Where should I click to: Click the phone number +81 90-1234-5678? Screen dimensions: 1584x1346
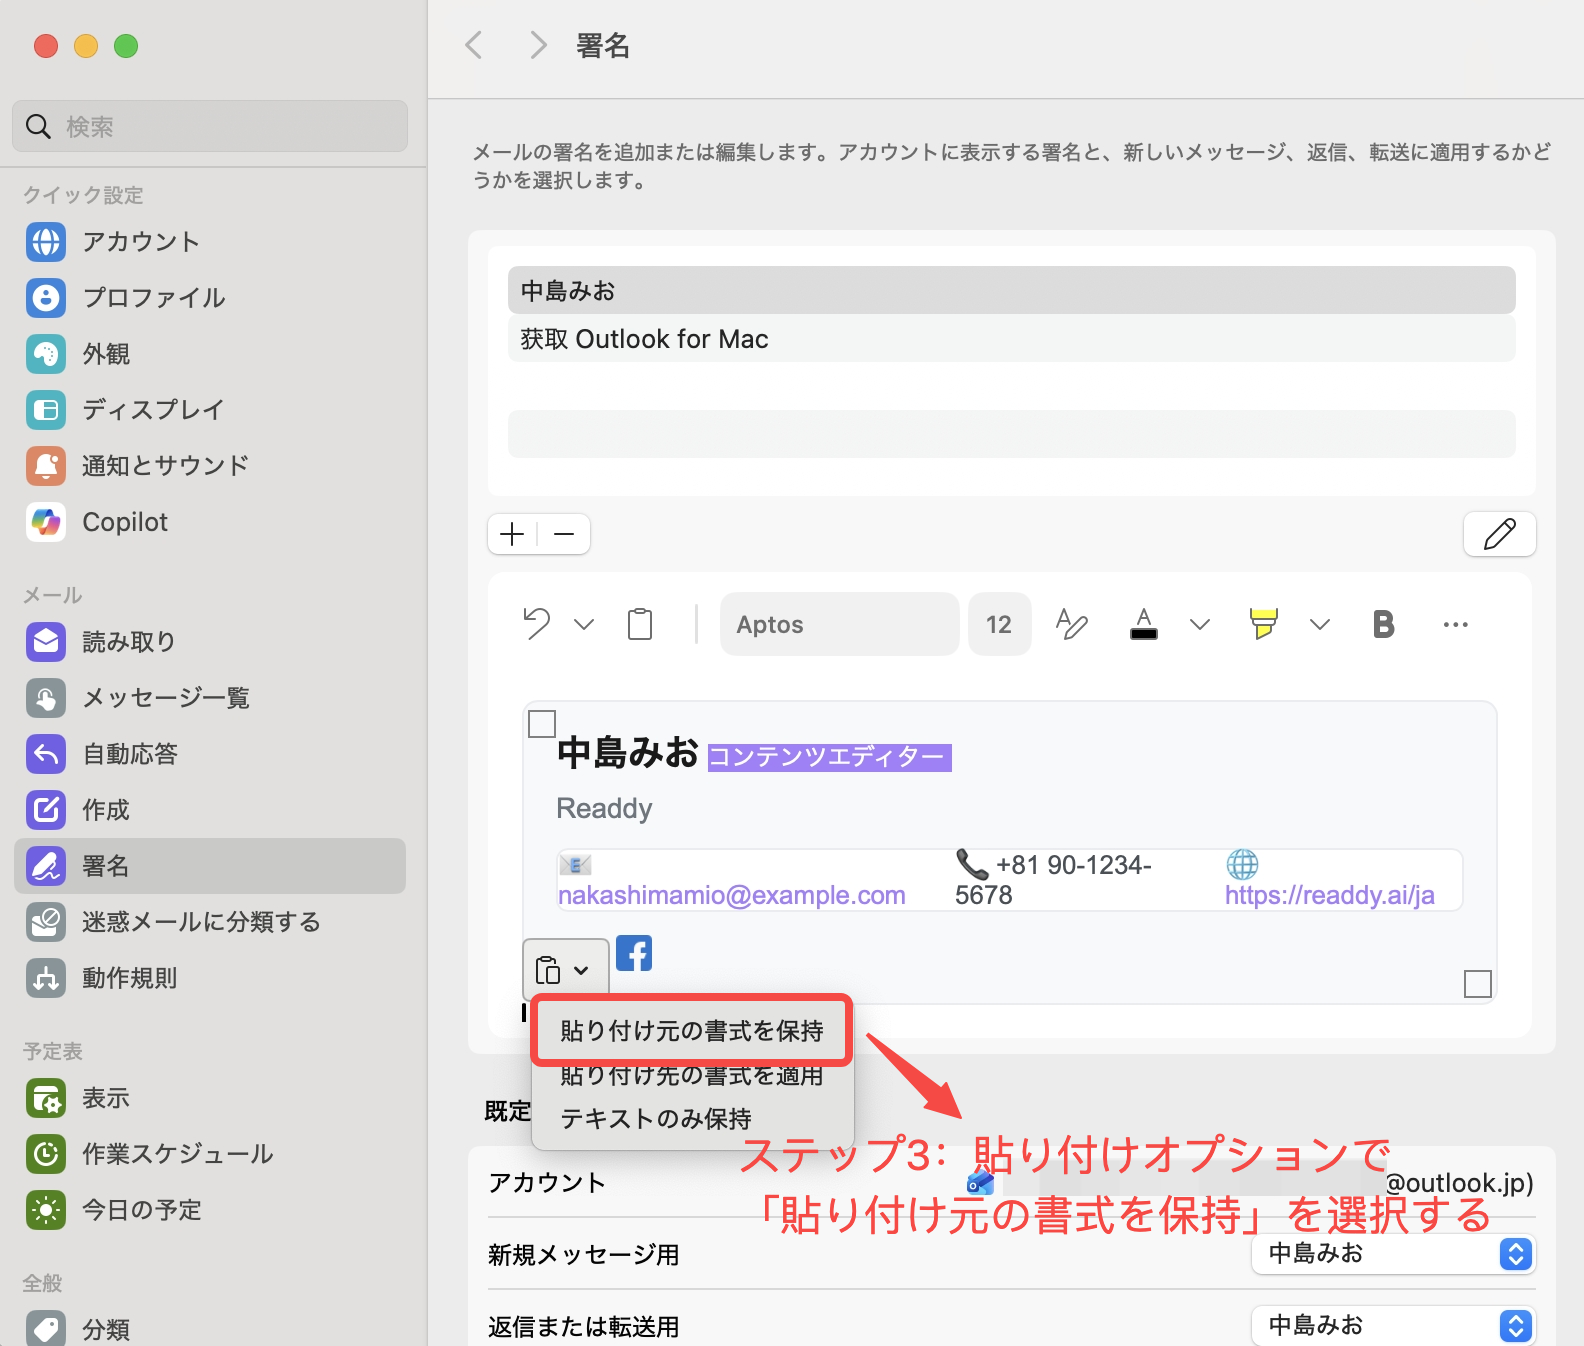point(1054,880)
